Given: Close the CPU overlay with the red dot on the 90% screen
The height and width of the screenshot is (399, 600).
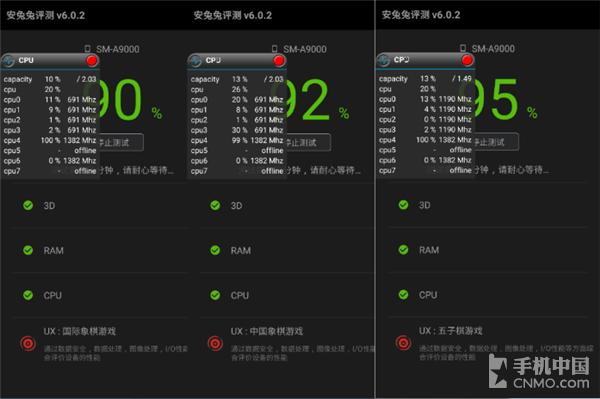Looking at the screenshot, I should [x=92, y=60].
